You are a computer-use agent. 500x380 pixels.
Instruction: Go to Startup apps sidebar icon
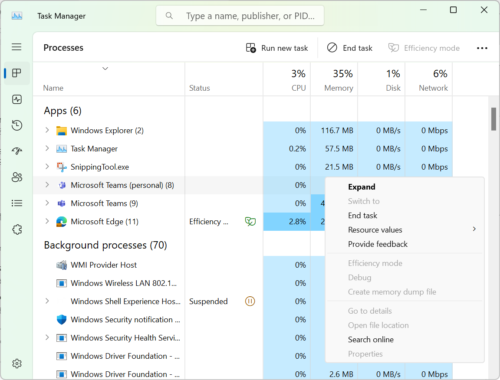(x=17, y=151)
